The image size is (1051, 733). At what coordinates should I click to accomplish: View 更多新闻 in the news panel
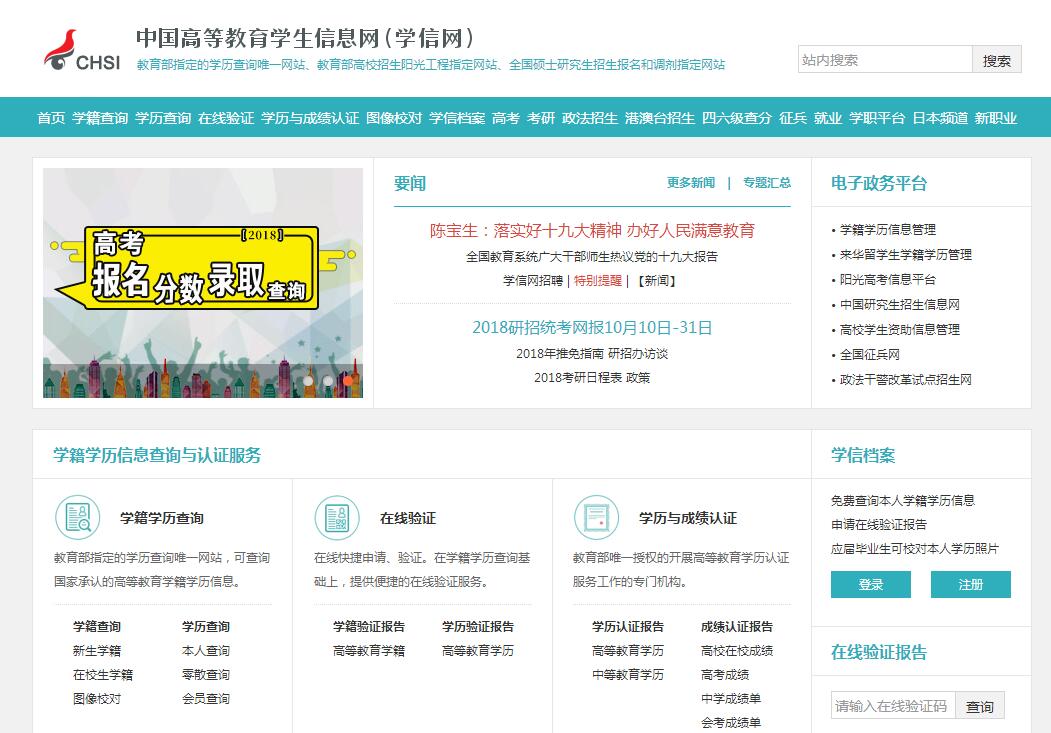691,183
